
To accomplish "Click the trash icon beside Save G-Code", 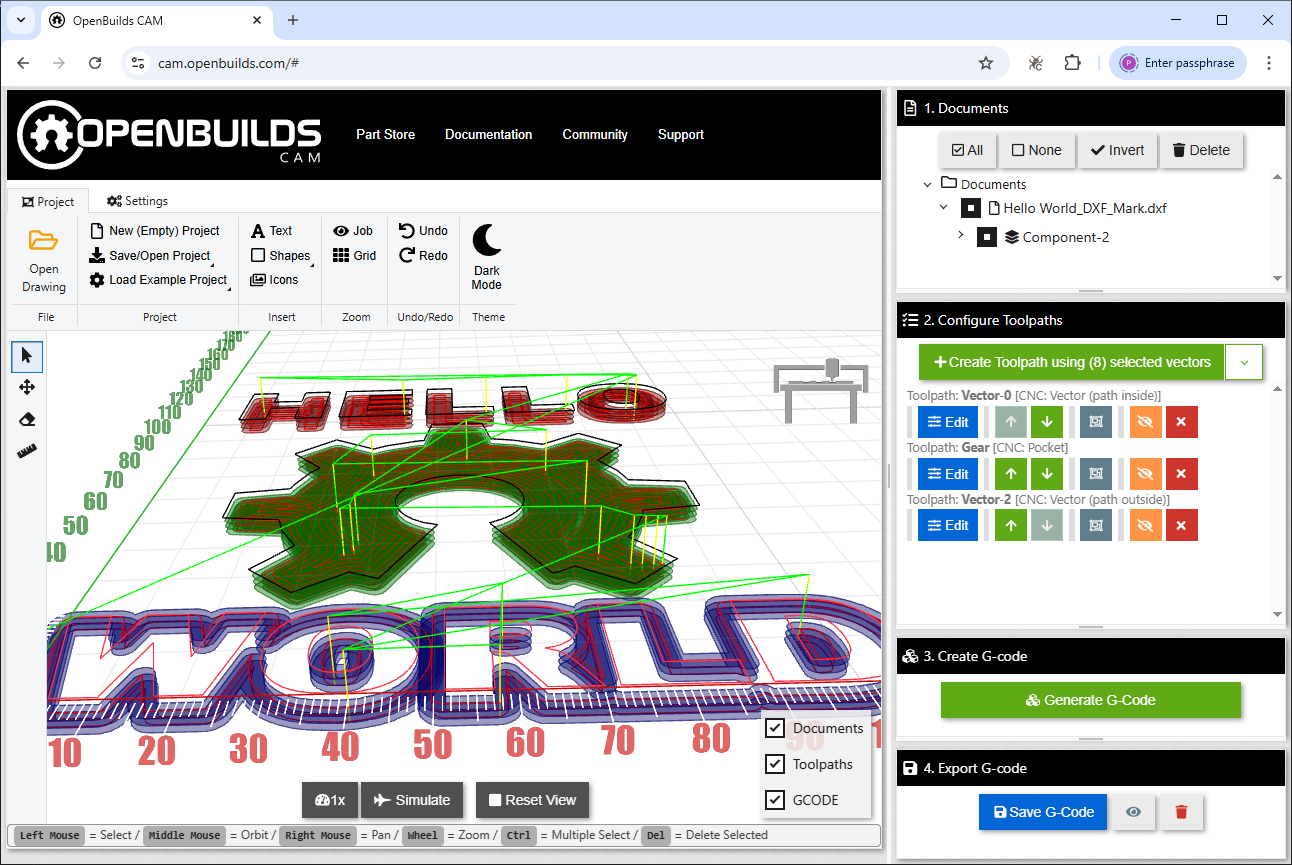I will click(x=1181, y=812).
